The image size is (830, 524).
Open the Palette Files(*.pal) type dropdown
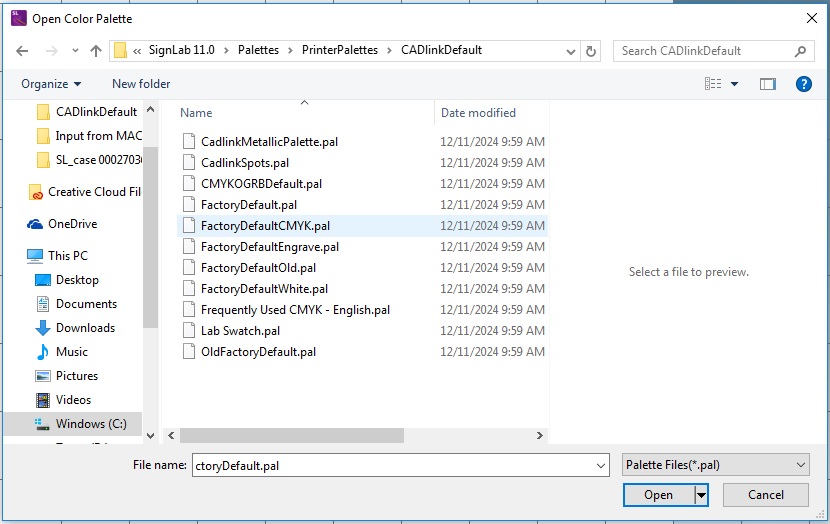pyautogui.click(x=716, y=465)
